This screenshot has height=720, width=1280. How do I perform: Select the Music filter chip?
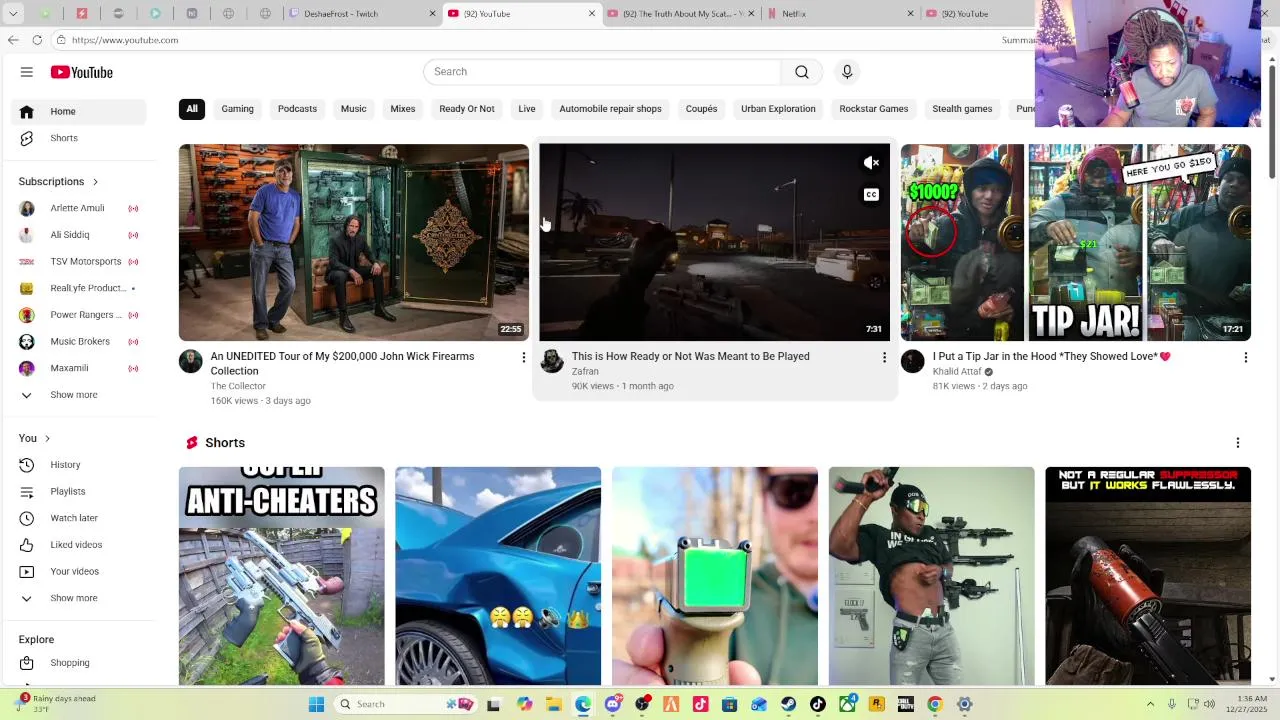[353, 109]
